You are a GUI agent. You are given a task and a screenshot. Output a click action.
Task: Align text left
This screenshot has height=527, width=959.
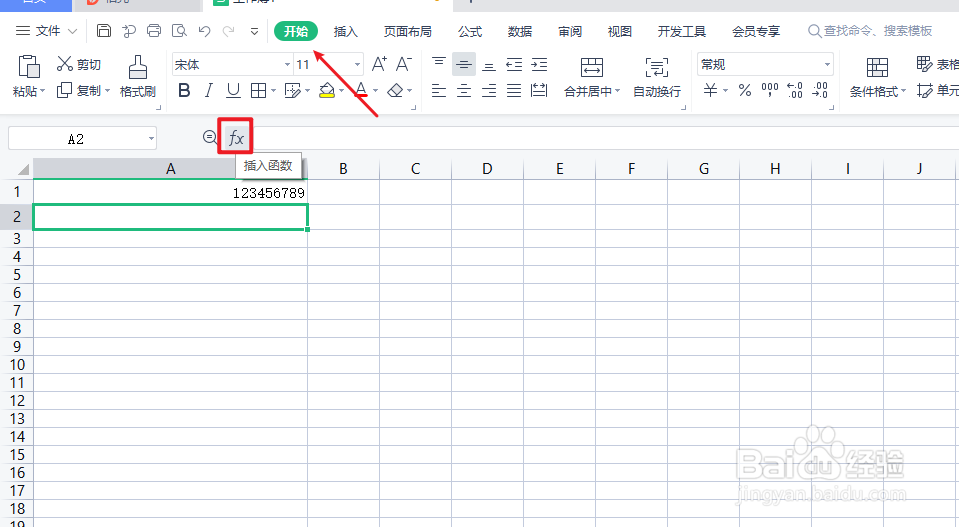pyautogui.click(x=439, y=90)
